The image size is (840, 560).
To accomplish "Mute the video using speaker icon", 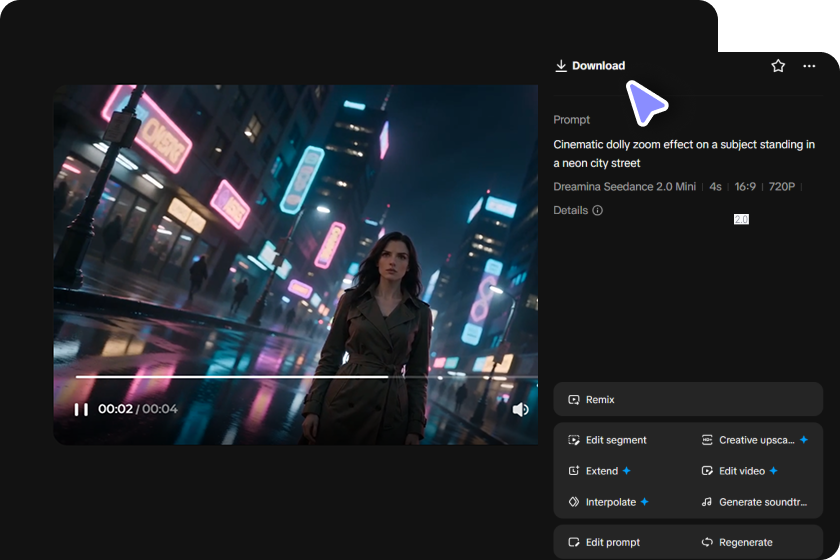I will [x=520, y=409].
